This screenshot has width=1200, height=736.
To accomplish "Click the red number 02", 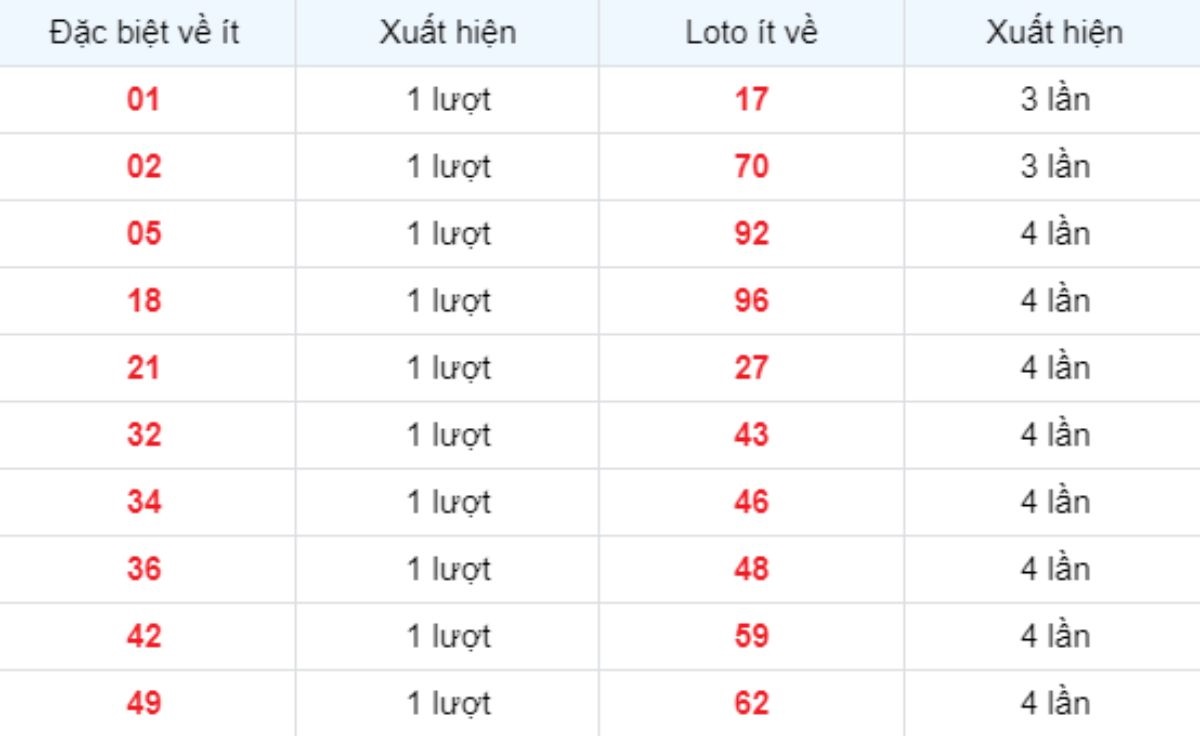I will pos(144,167).
